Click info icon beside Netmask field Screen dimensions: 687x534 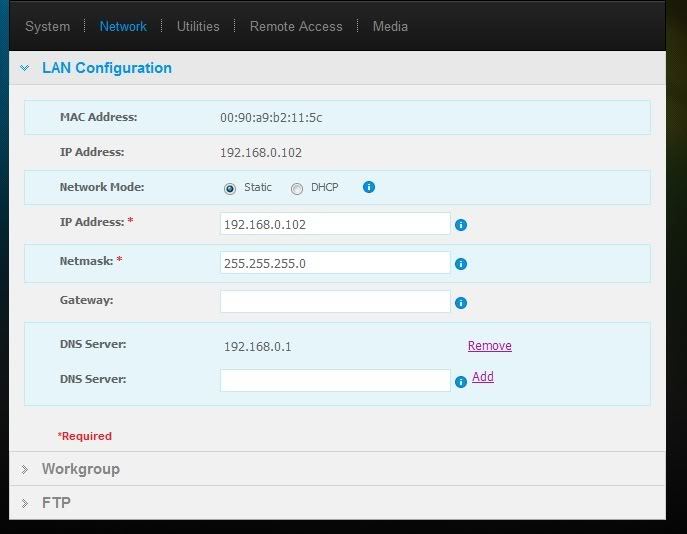pyautogui.click(x=460, y=264)
